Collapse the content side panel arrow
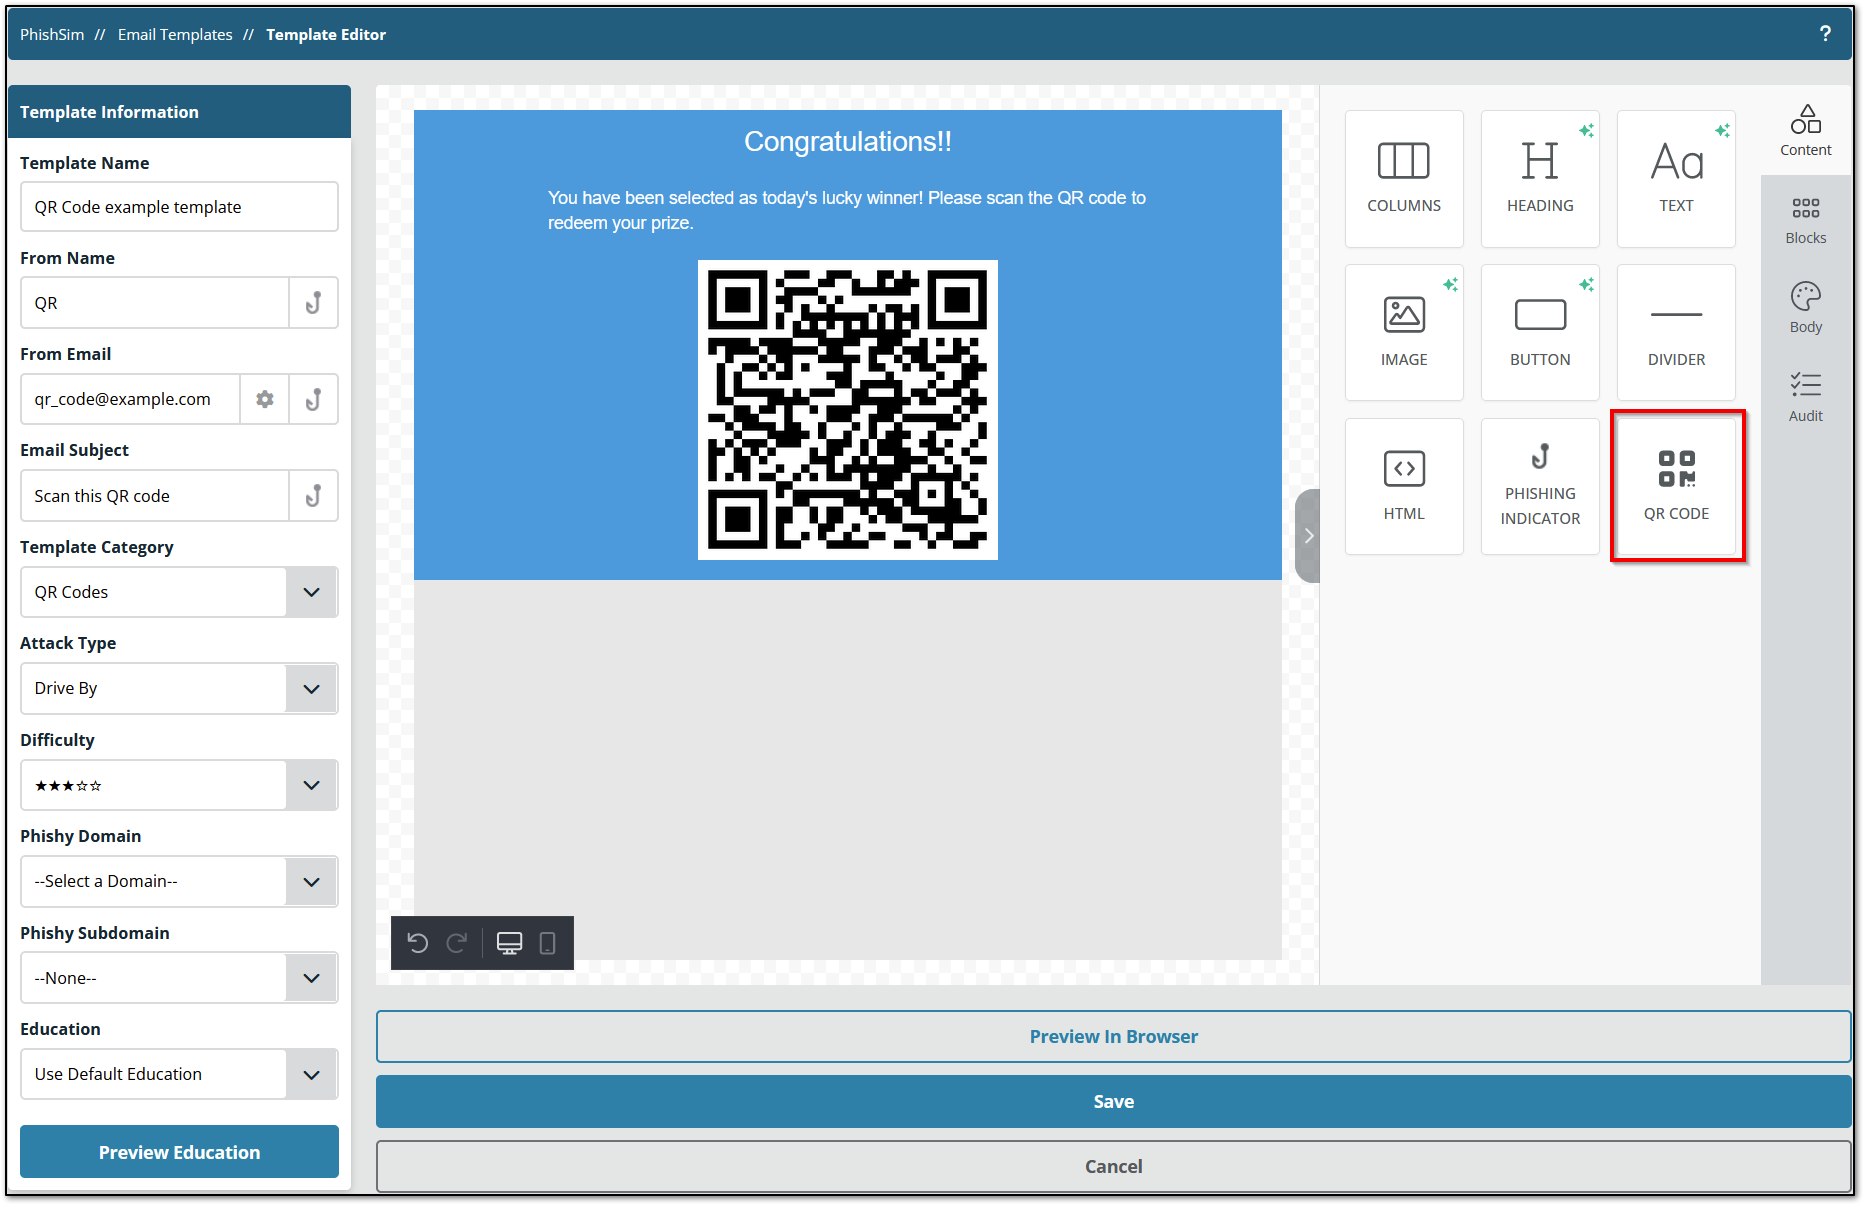The width and height of the screenshot is (1864, 1205). click(x=1308, y=536)
